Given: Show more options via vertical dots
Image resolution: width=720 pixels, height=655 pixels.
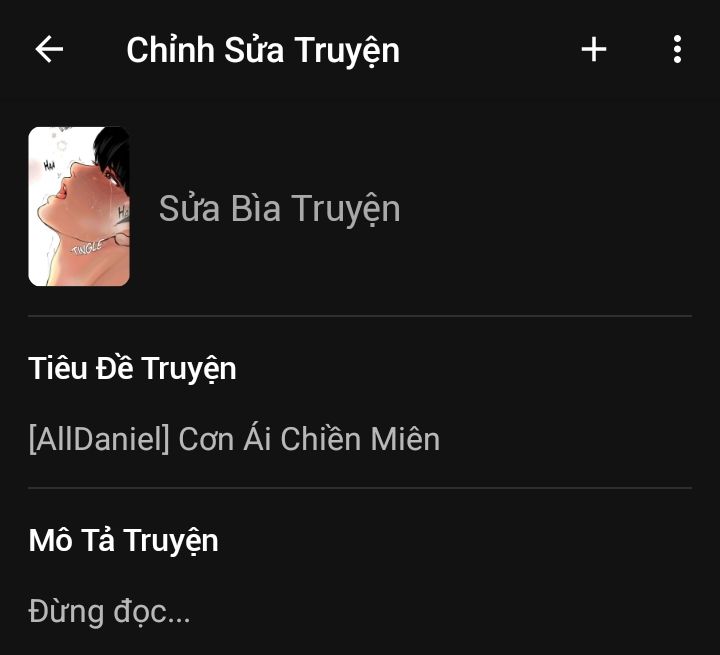Looking at the screenshot, I should (x=677, y=49).
